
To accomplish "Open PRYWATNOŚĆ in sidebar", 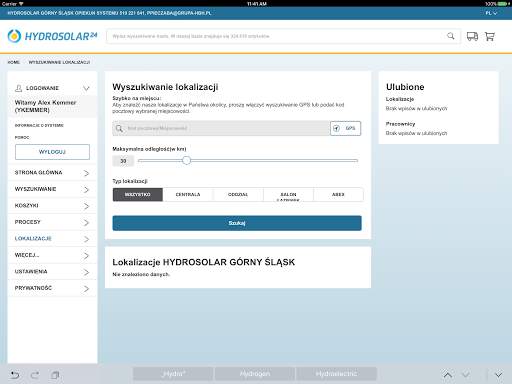I will (x=33, y=288).
